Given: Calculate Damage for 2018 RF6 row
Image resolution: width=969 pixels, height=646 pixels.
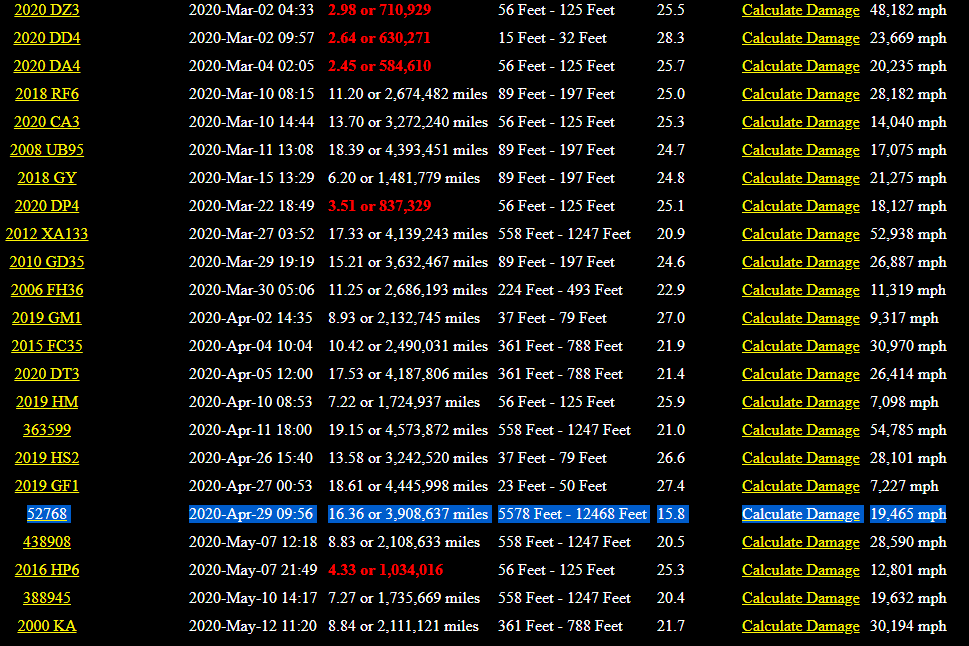Looking at the screenshot, I should 800,94.
